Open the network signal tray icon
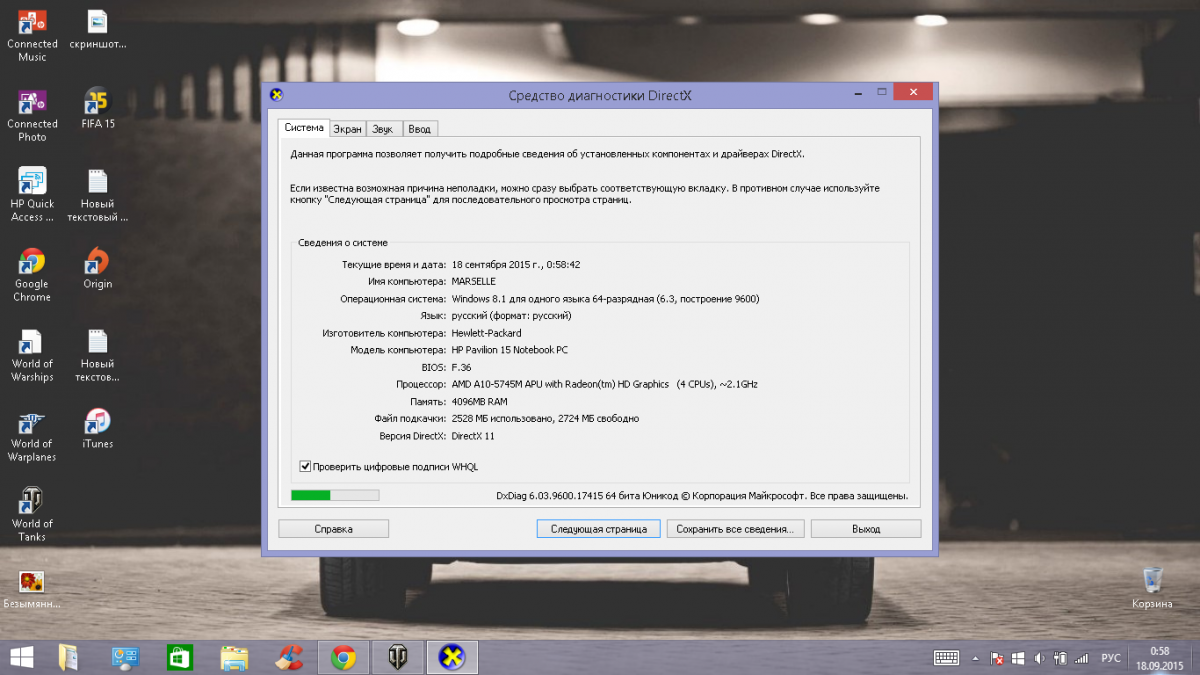 1081,658
